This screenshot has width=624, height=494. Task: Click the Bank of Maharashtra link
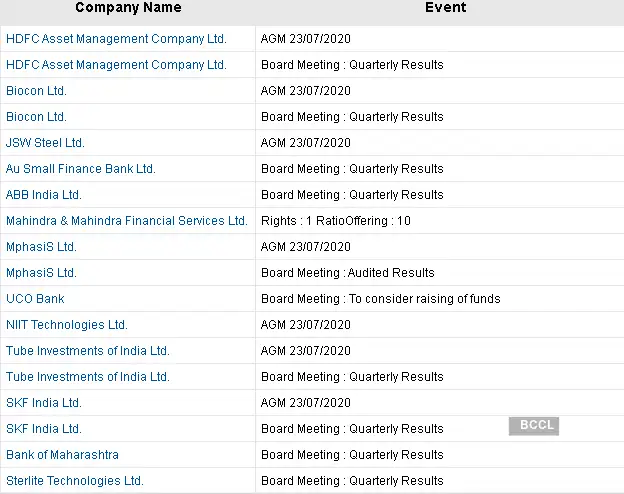tap(62, 455)
